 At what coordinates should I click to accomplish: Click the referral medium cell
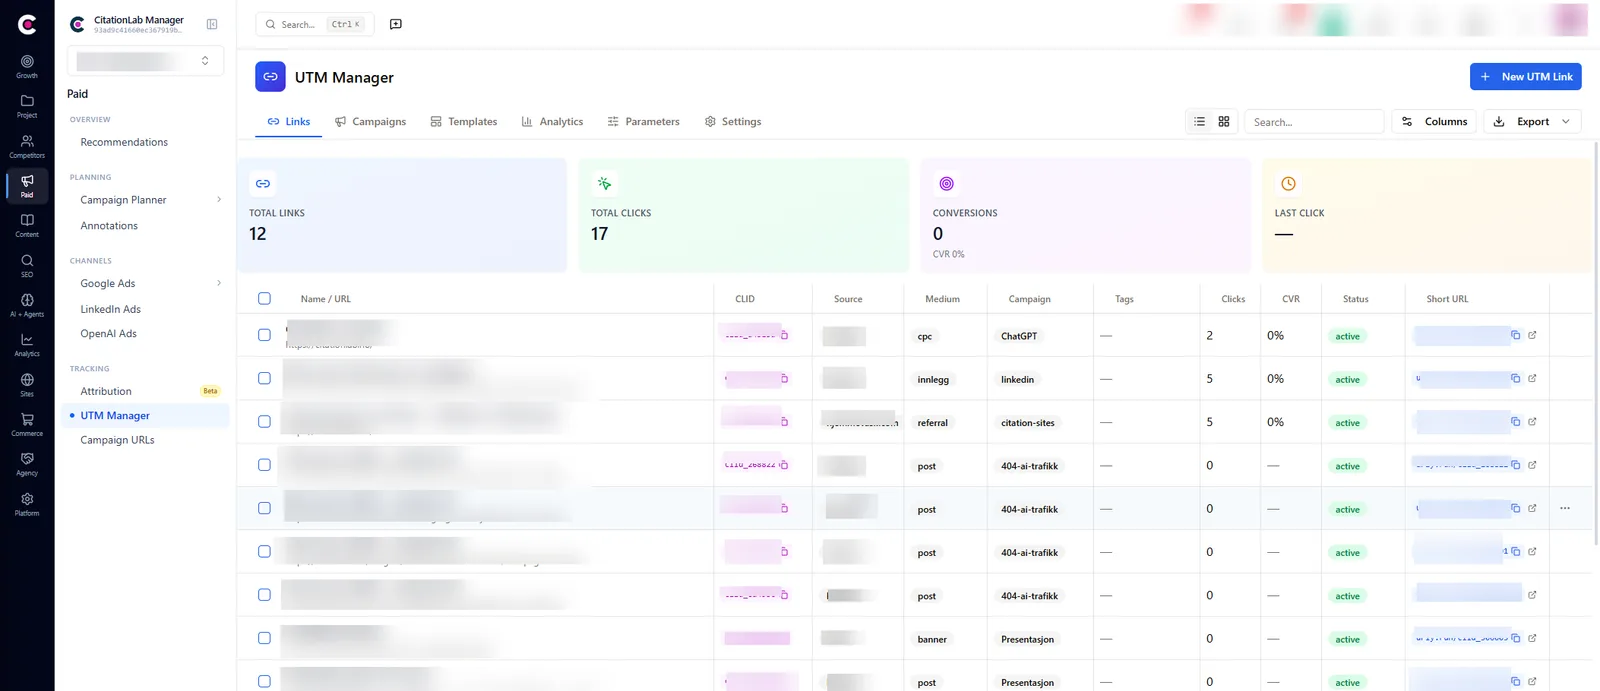(932, 422)
